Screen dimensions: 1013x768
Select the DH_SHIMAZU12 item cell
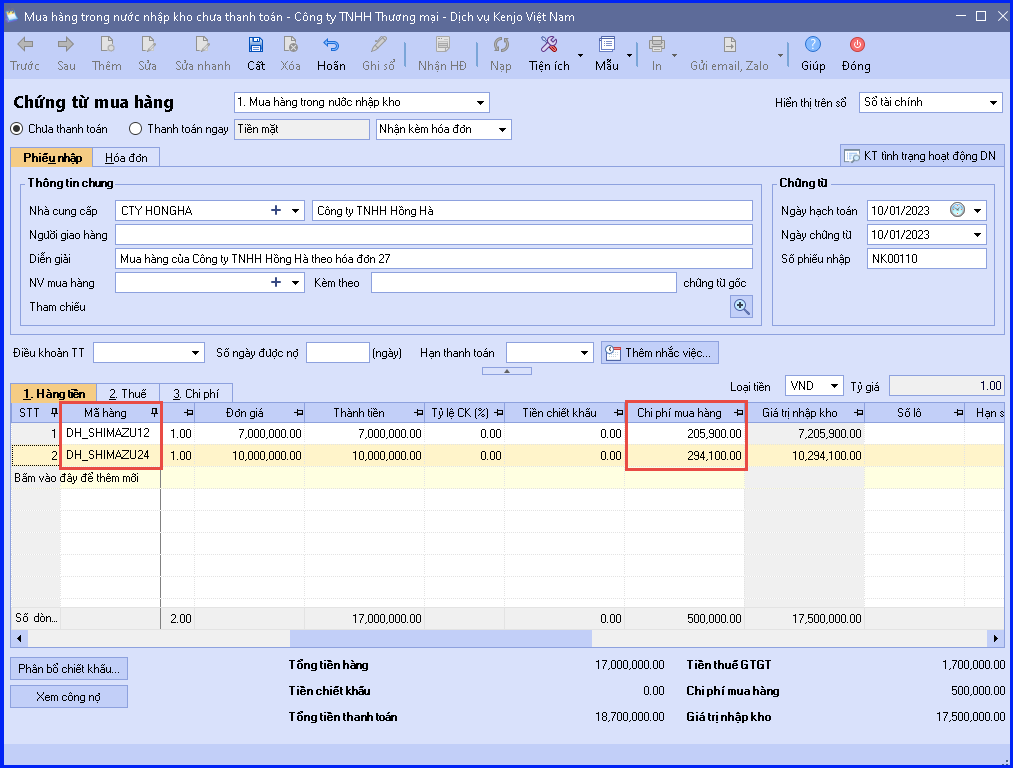(110, 433)
